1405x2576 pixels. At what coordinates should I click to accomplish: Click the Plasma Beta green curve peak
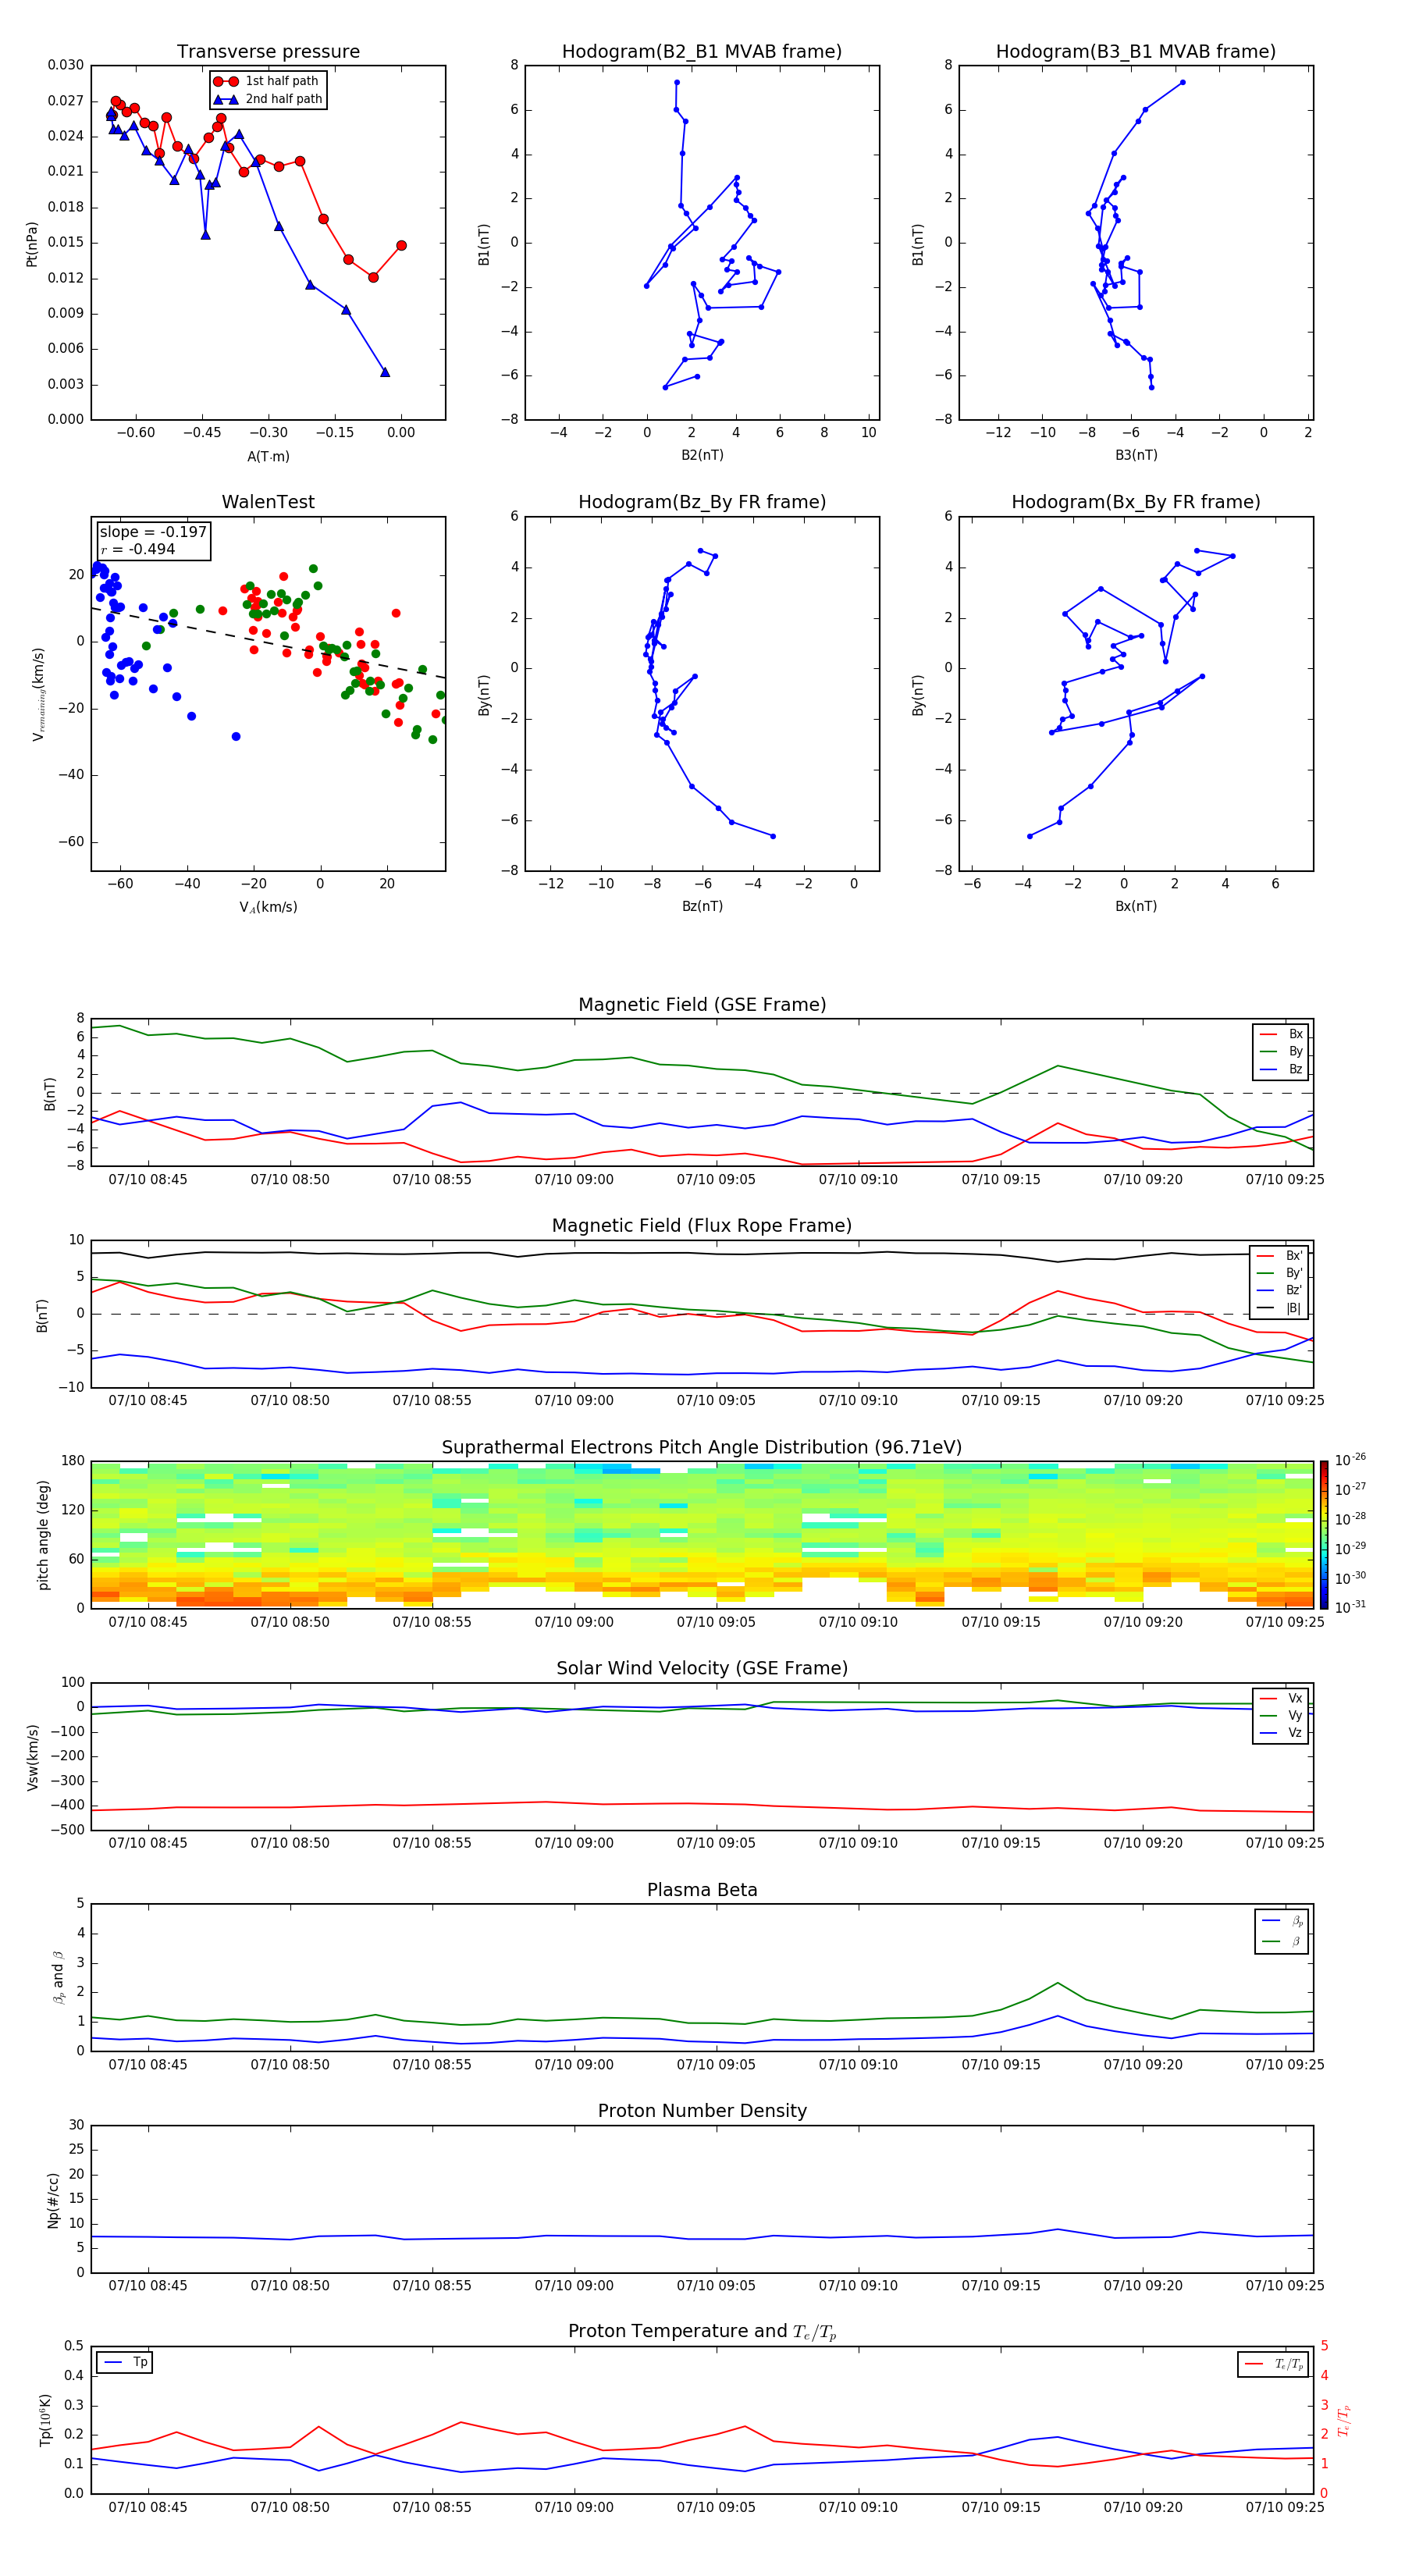point(1058,1982)
